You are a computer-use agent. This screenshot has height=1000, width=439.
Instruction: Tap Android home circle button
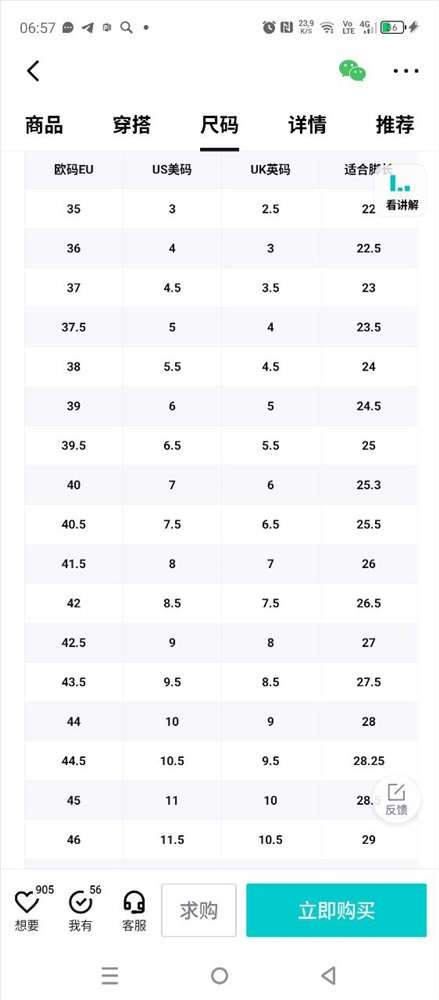pos(220,975)
